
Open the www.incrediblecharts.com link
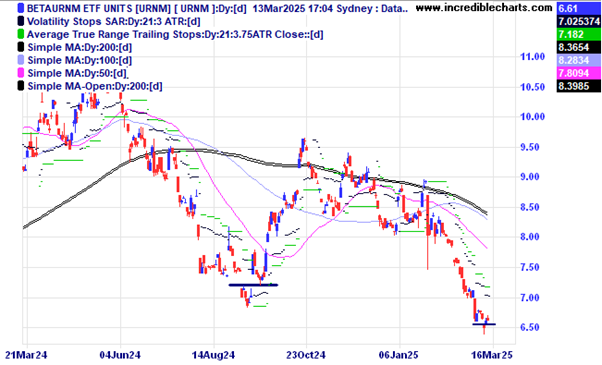[484, 7]
